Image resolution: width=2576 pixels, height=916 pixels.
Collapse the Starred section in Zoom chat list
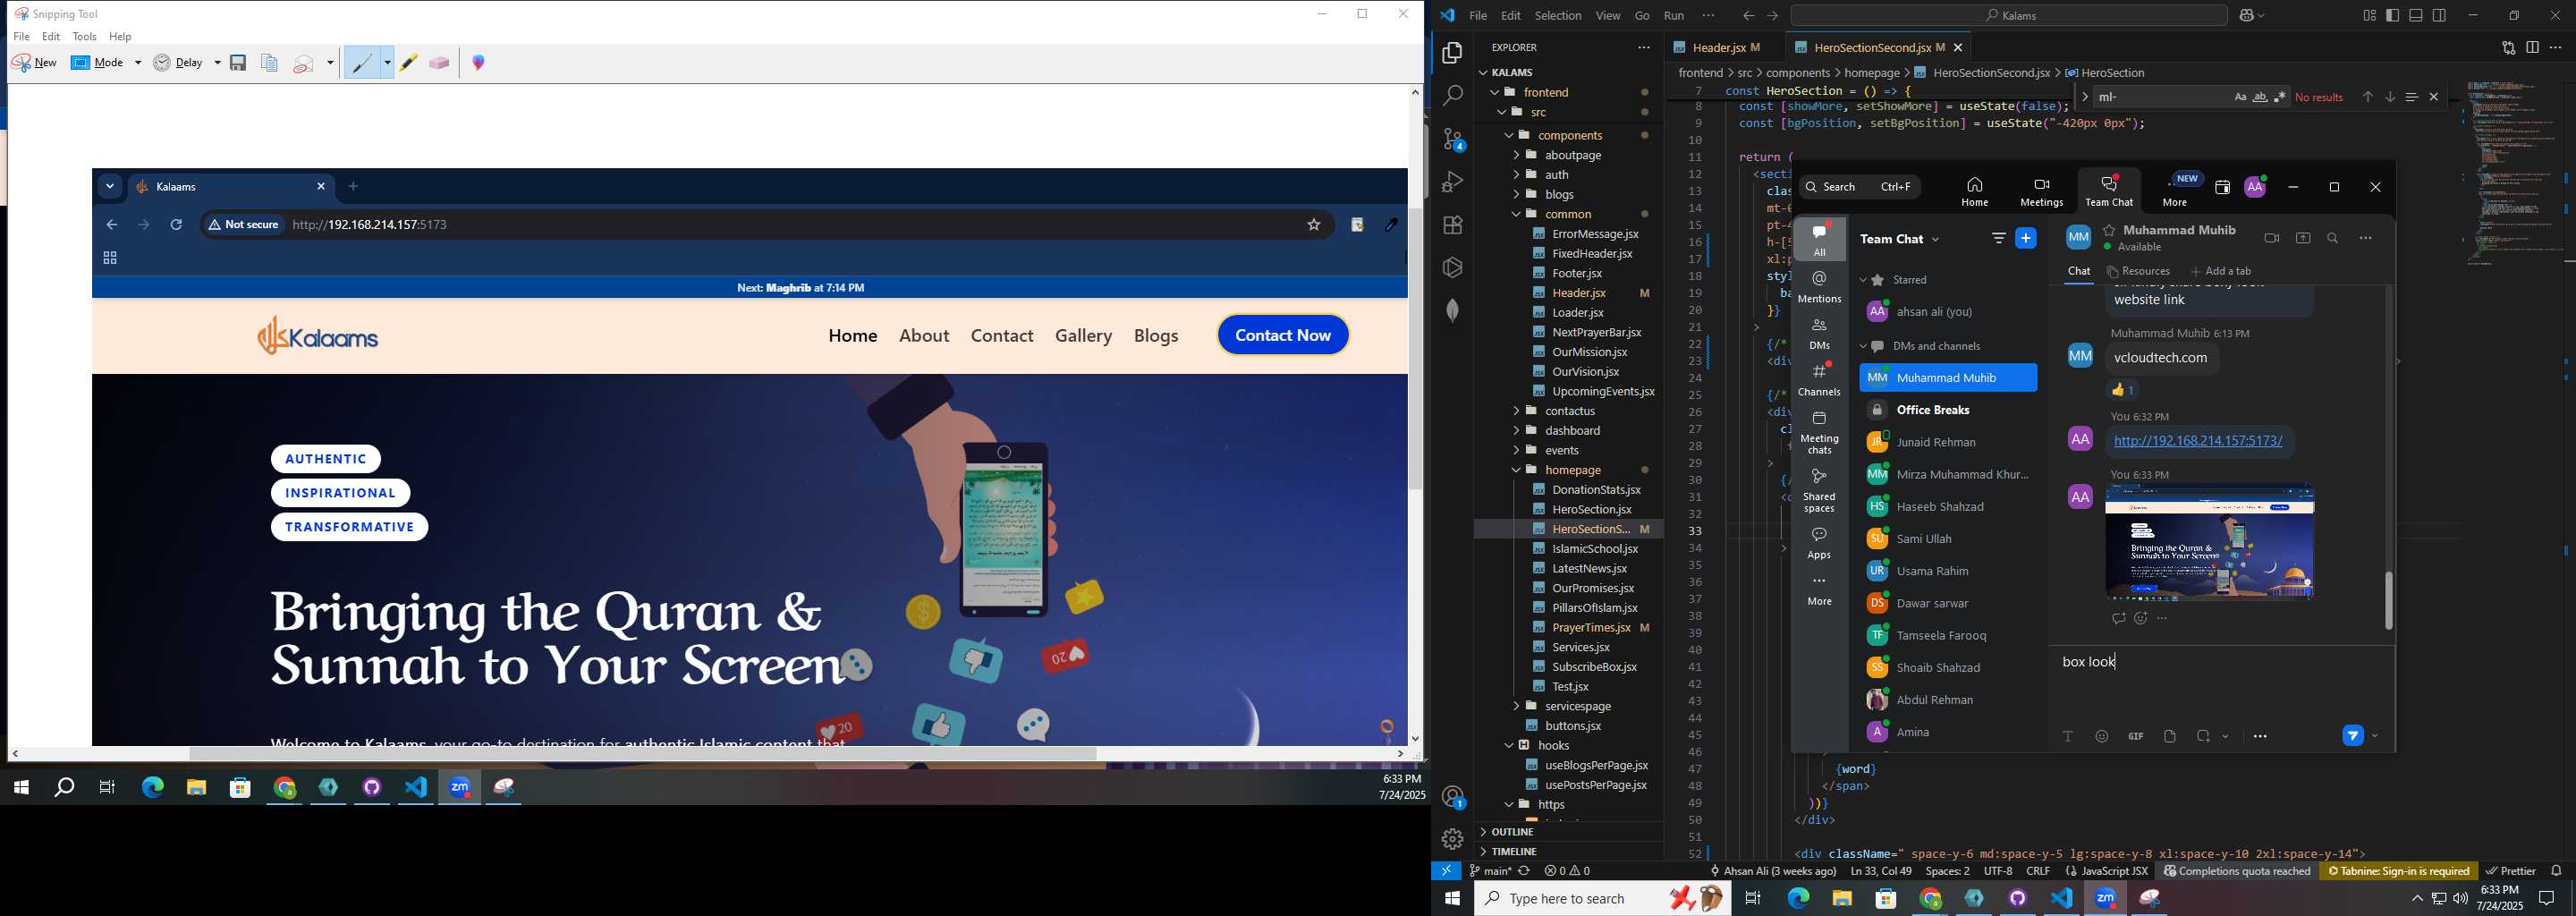point(1863,280)
